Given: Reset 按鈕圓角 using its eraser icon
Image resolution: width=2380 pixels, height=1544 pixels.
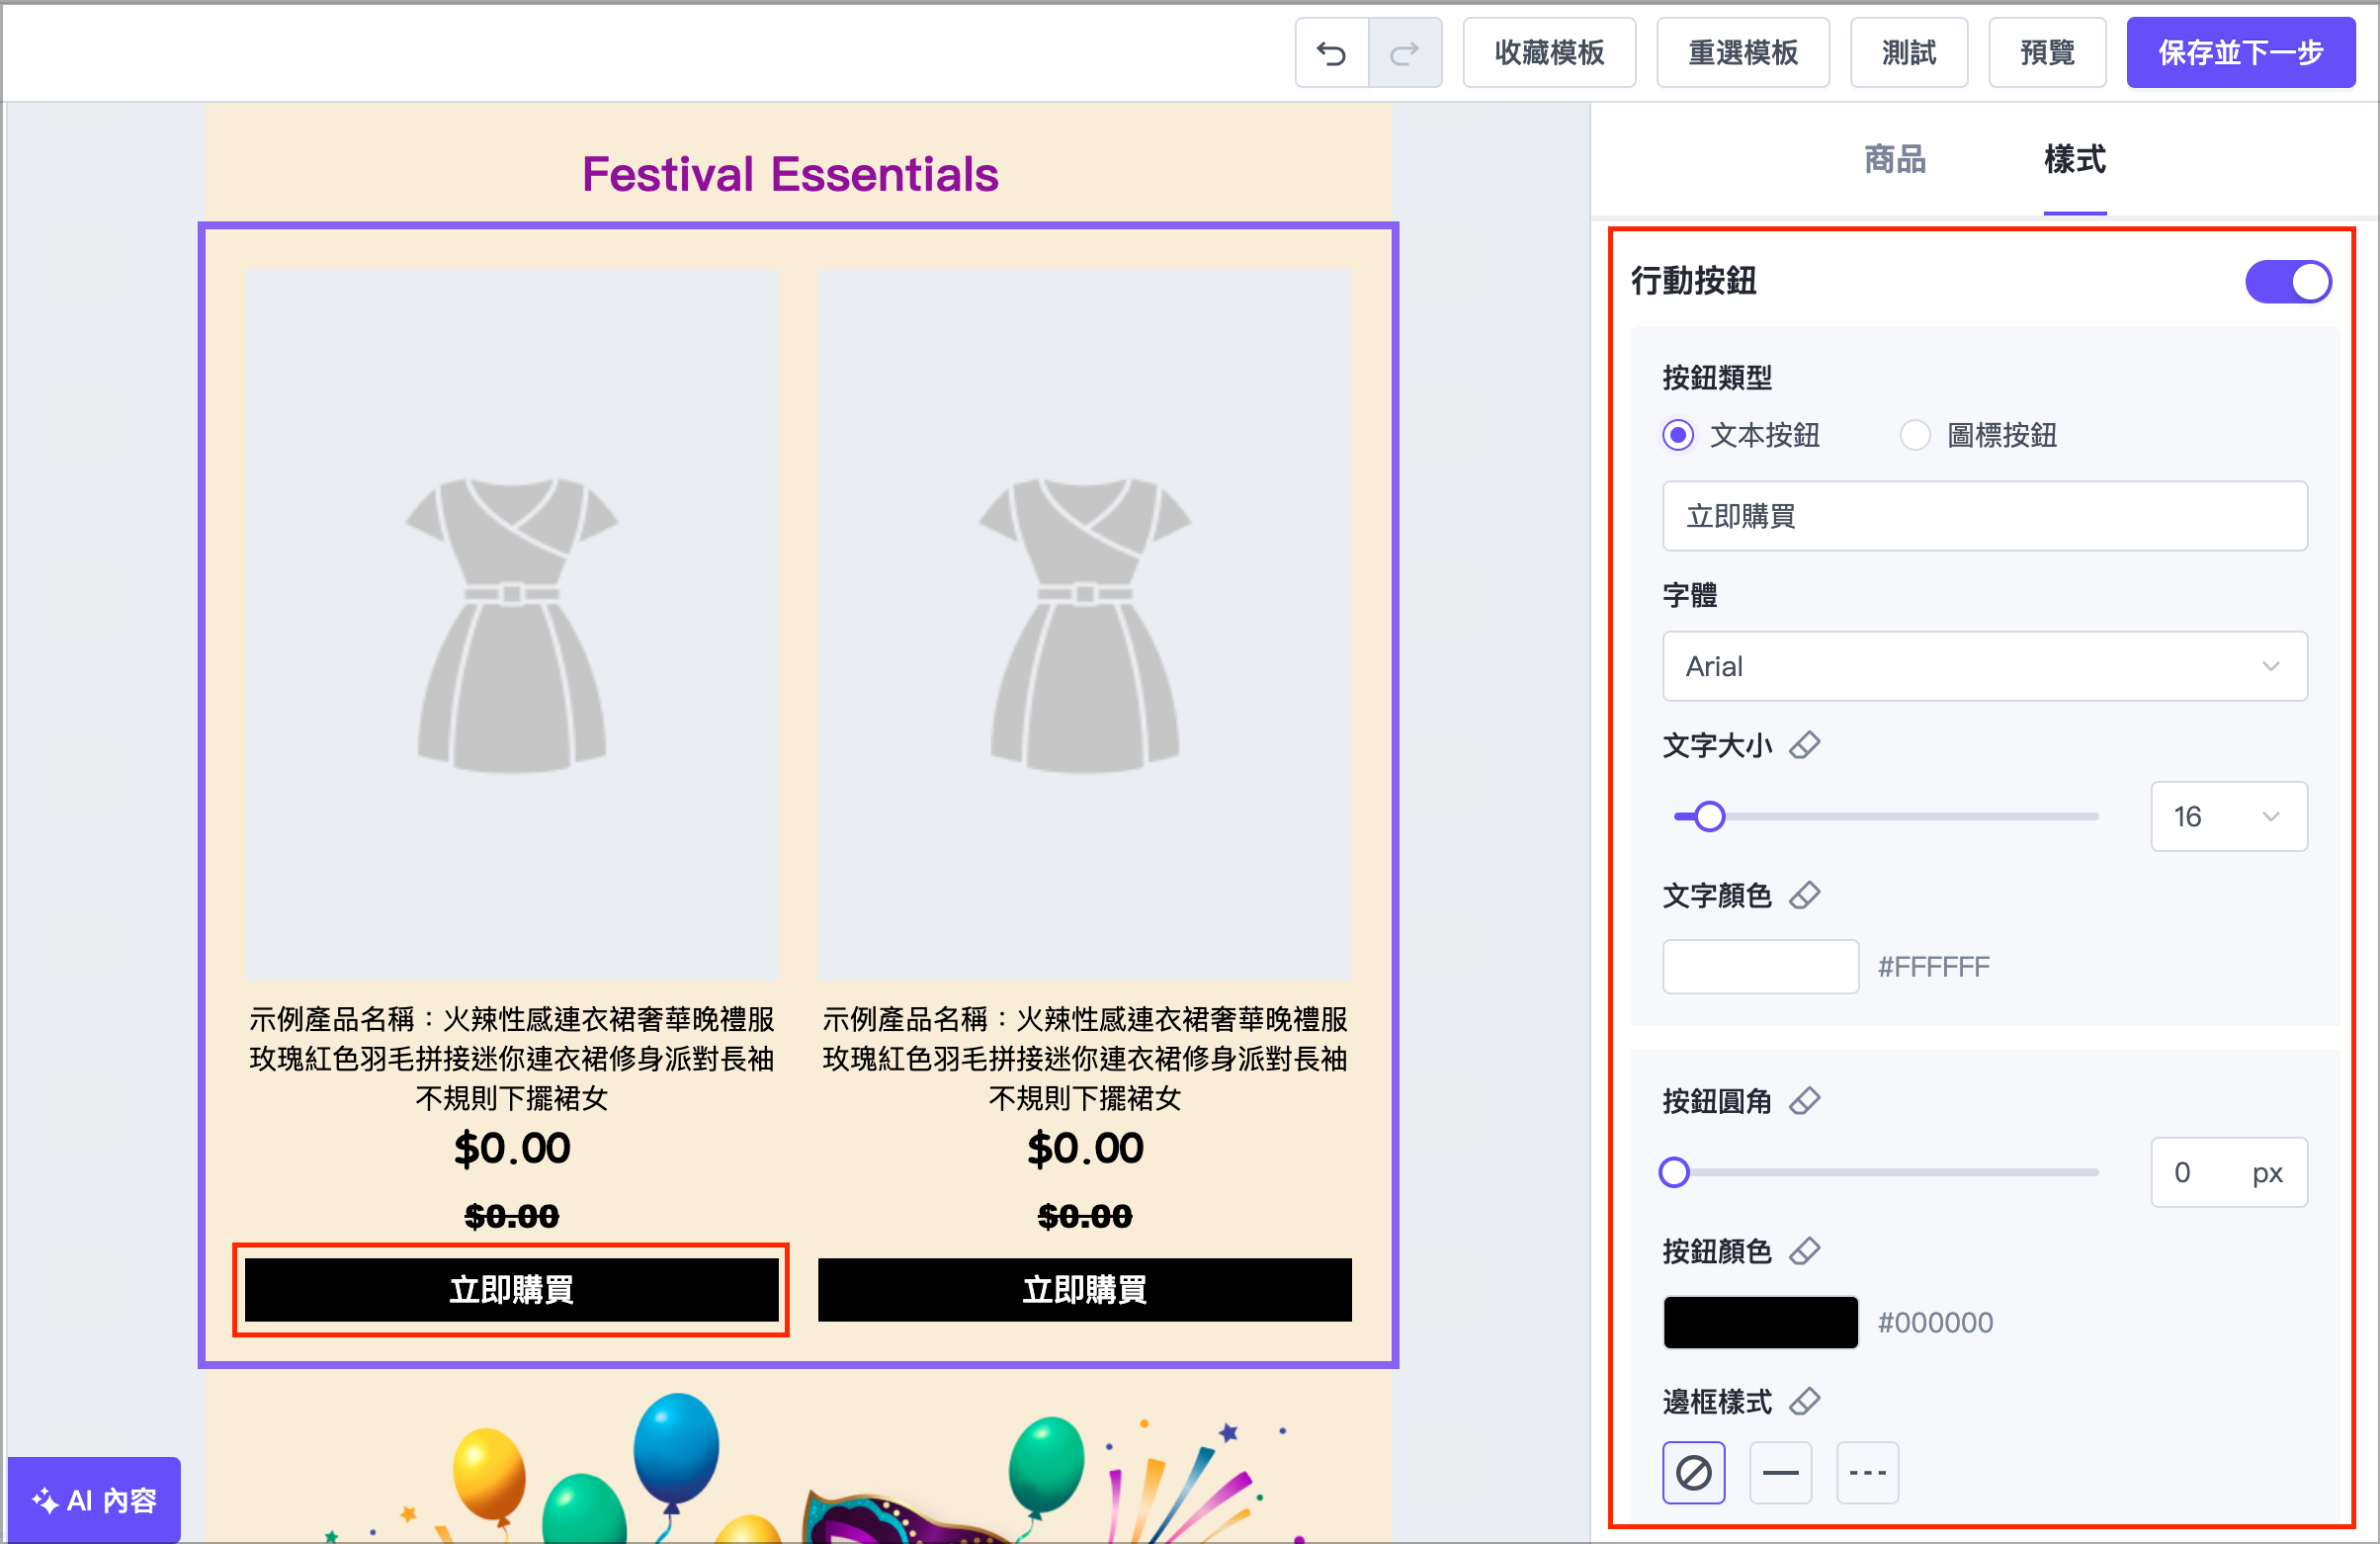Looking at the screenshot, I should 1806,1100.
